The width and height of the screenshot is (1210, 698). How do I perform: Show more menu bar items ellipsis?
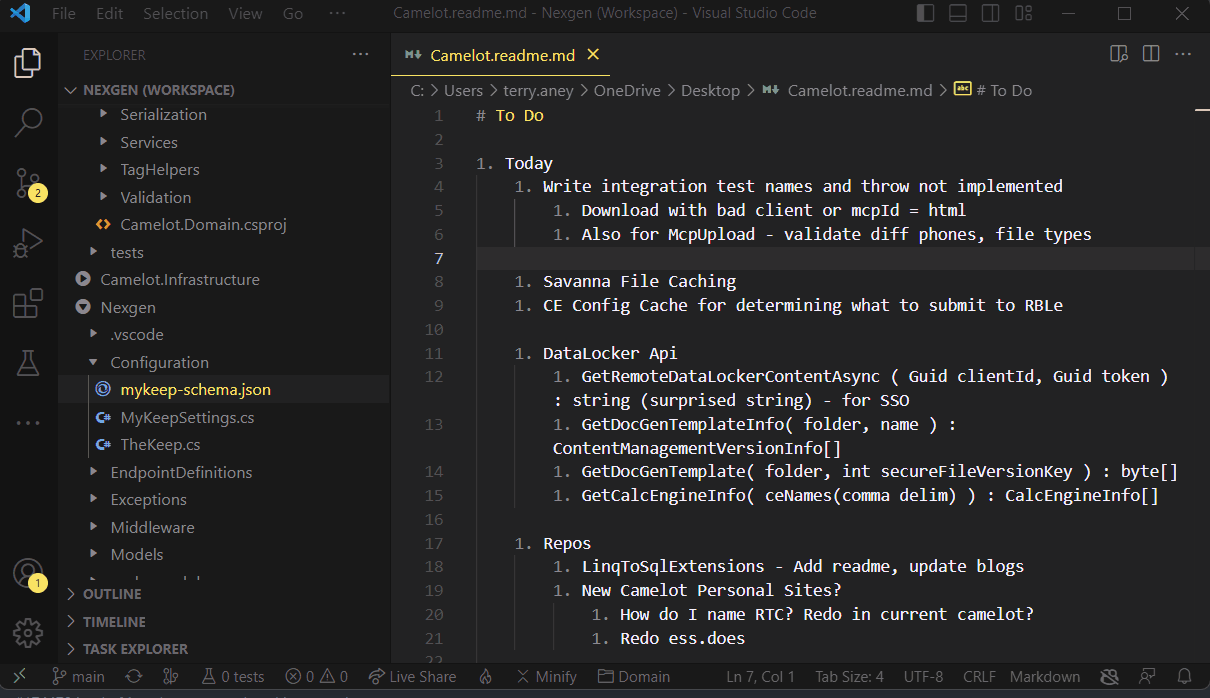[337, 14]
